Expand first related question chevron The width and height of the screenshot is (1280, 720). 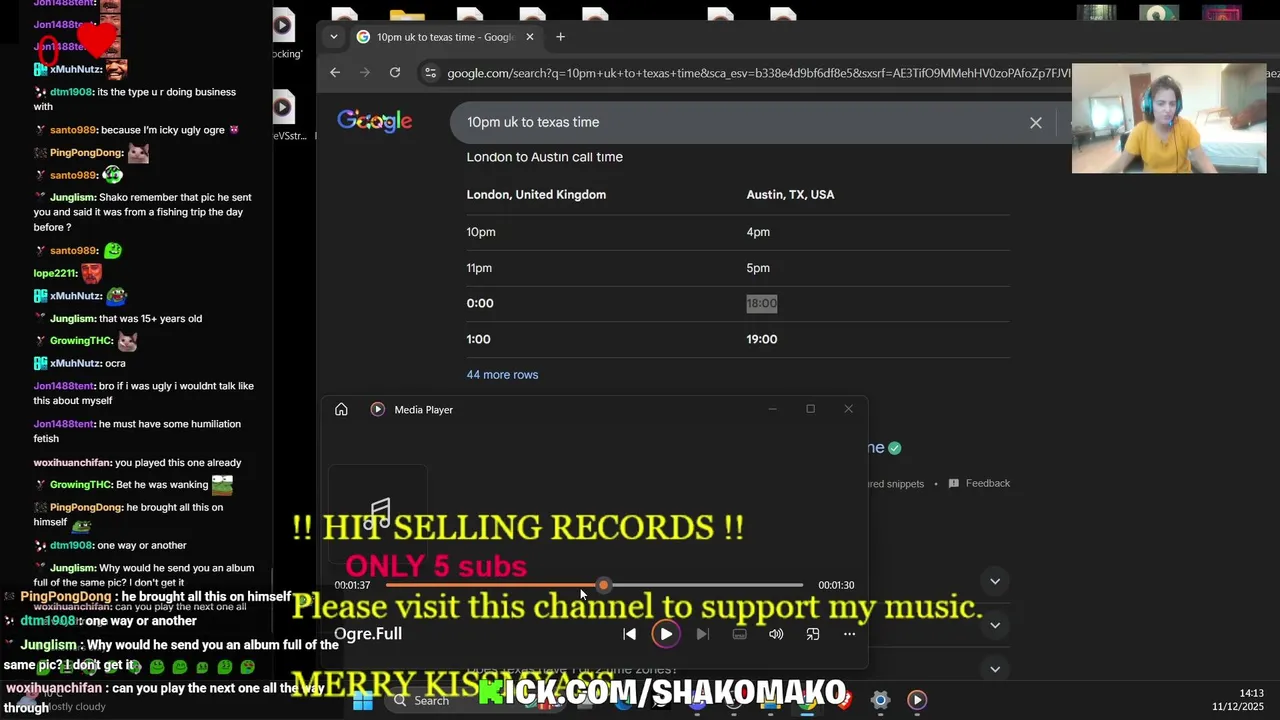point(995,581)
